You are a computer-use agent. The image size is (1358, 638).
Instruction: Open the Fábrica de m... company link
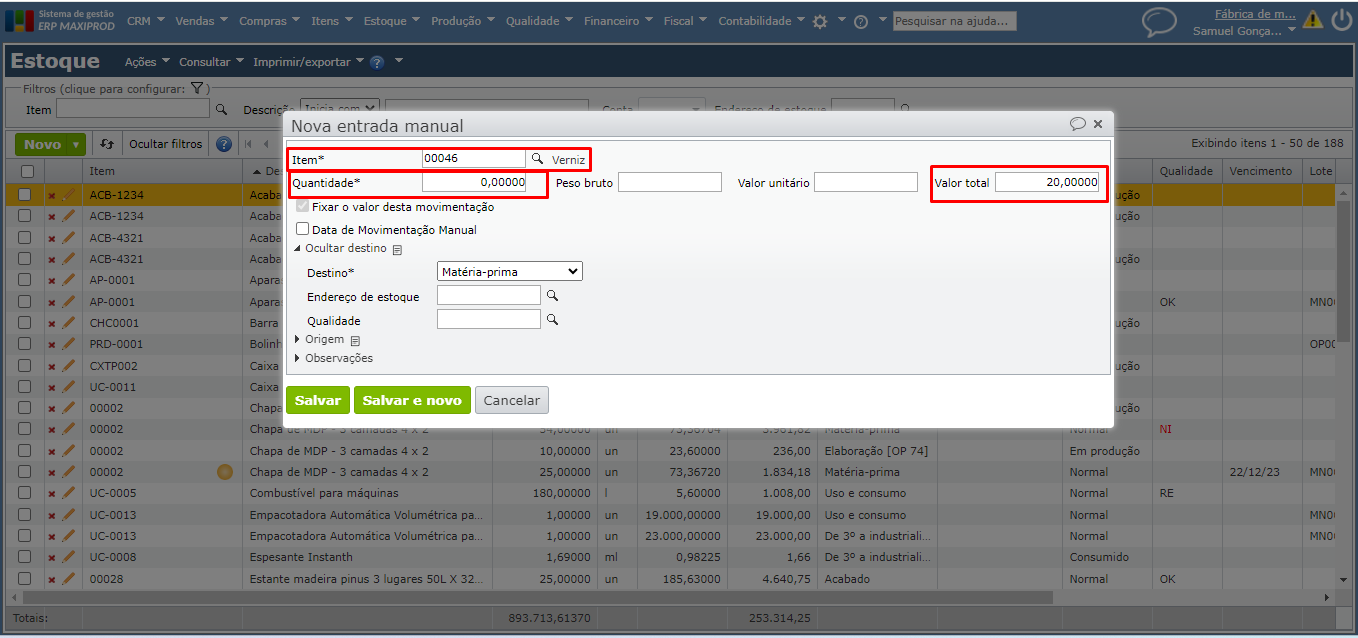click(x=1255, y=14)
